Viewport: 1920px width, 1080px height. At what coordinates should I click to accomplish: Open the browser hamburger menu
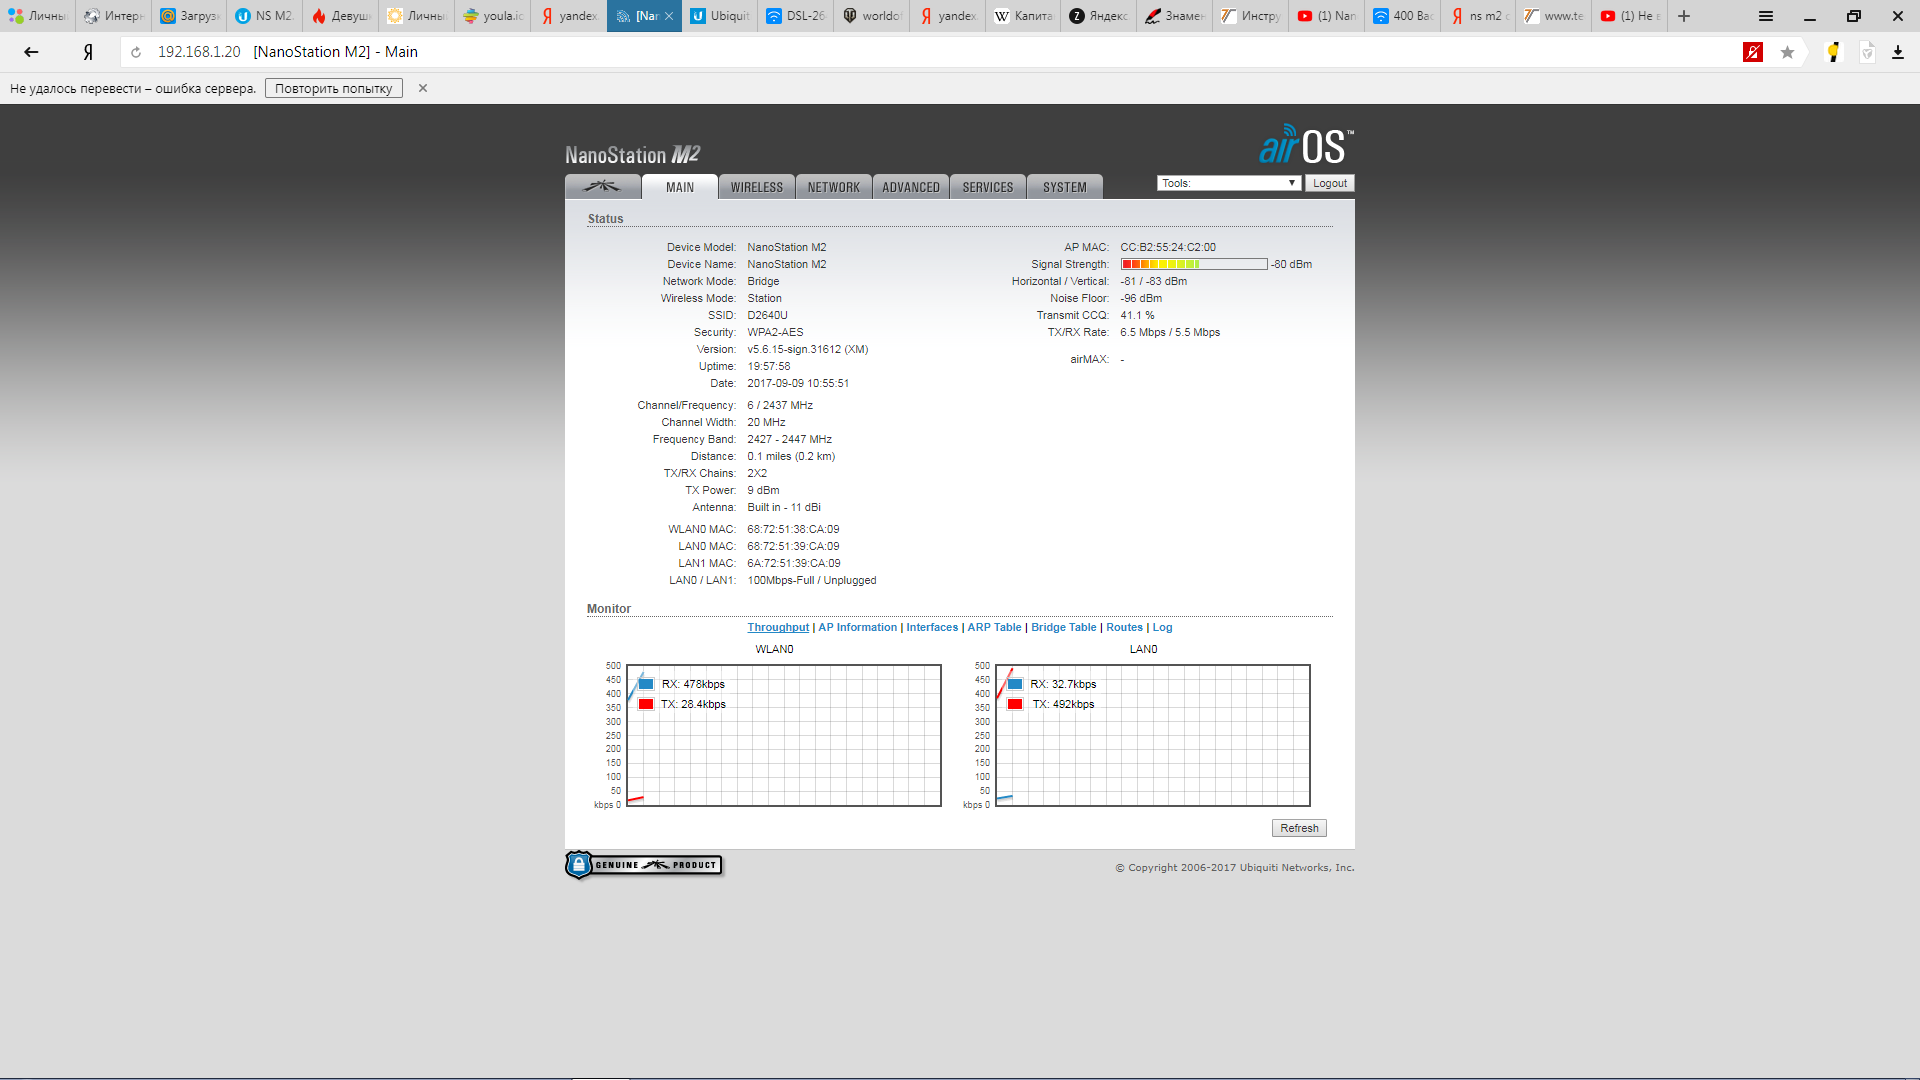pyautogui.click(x=1766, y=16)
